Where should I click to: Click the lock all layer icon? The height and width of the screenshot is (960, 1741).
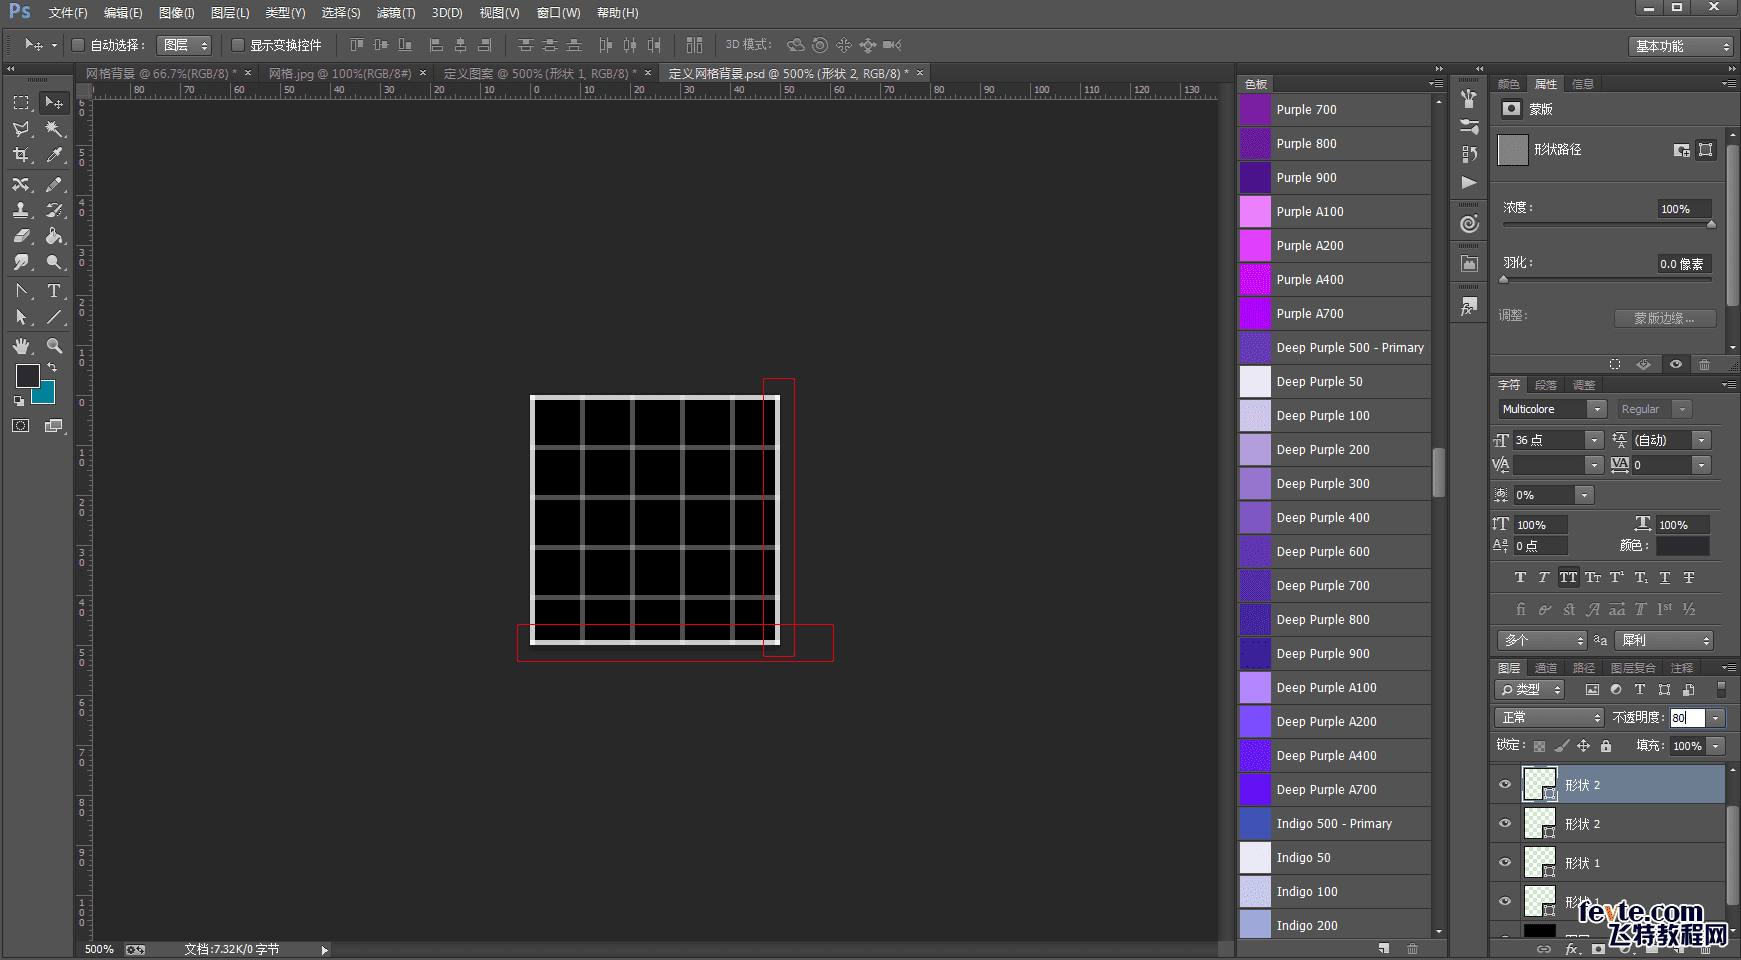pos(1605,746)
